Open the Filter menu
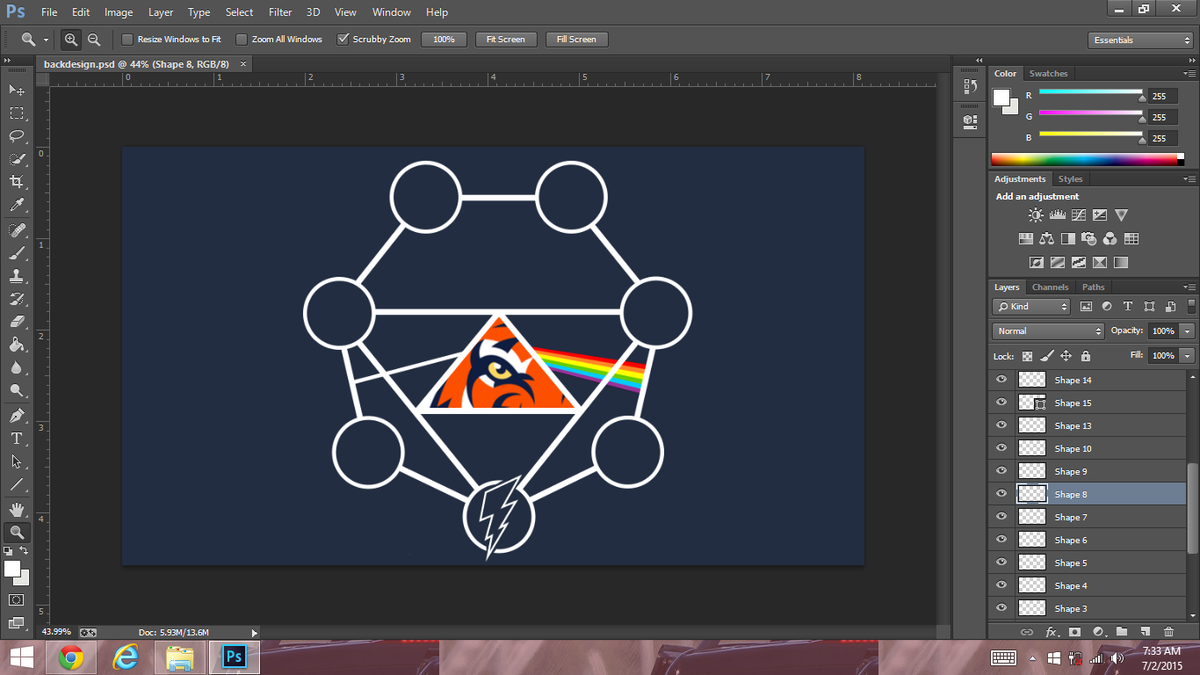 [280, 12]
